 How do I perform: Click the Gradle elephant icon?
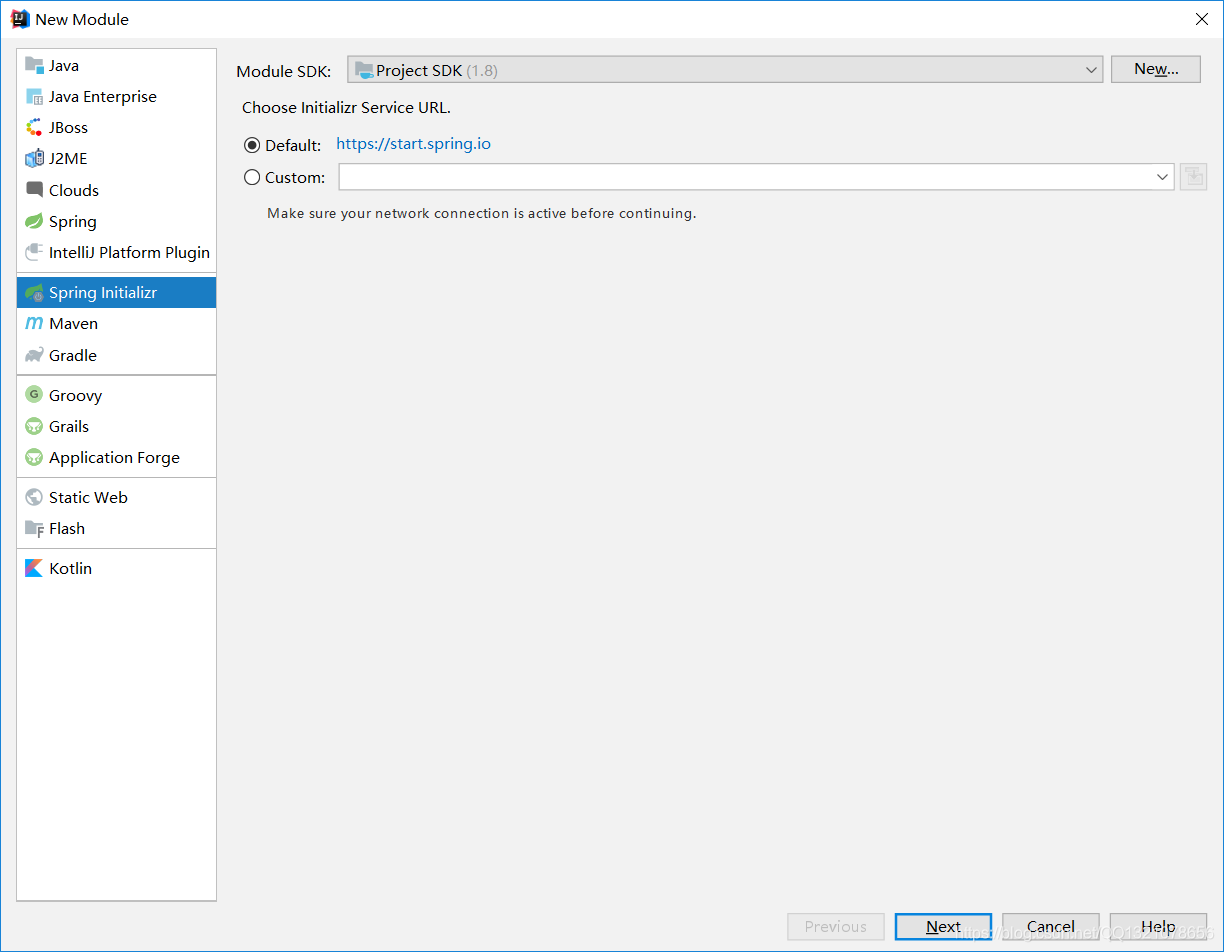coord(34,355)
